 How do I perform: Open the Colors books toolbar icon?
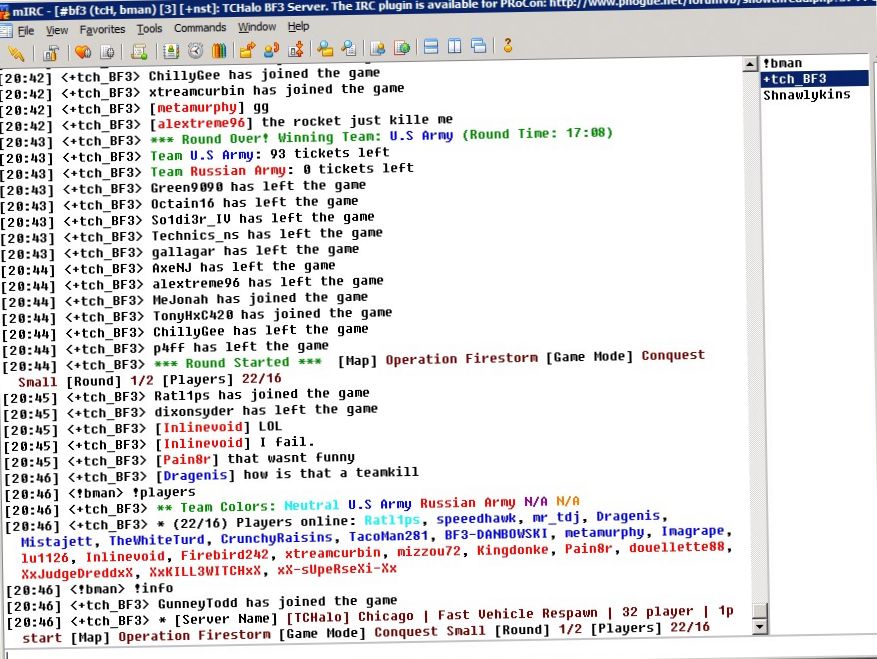point(219,50)
